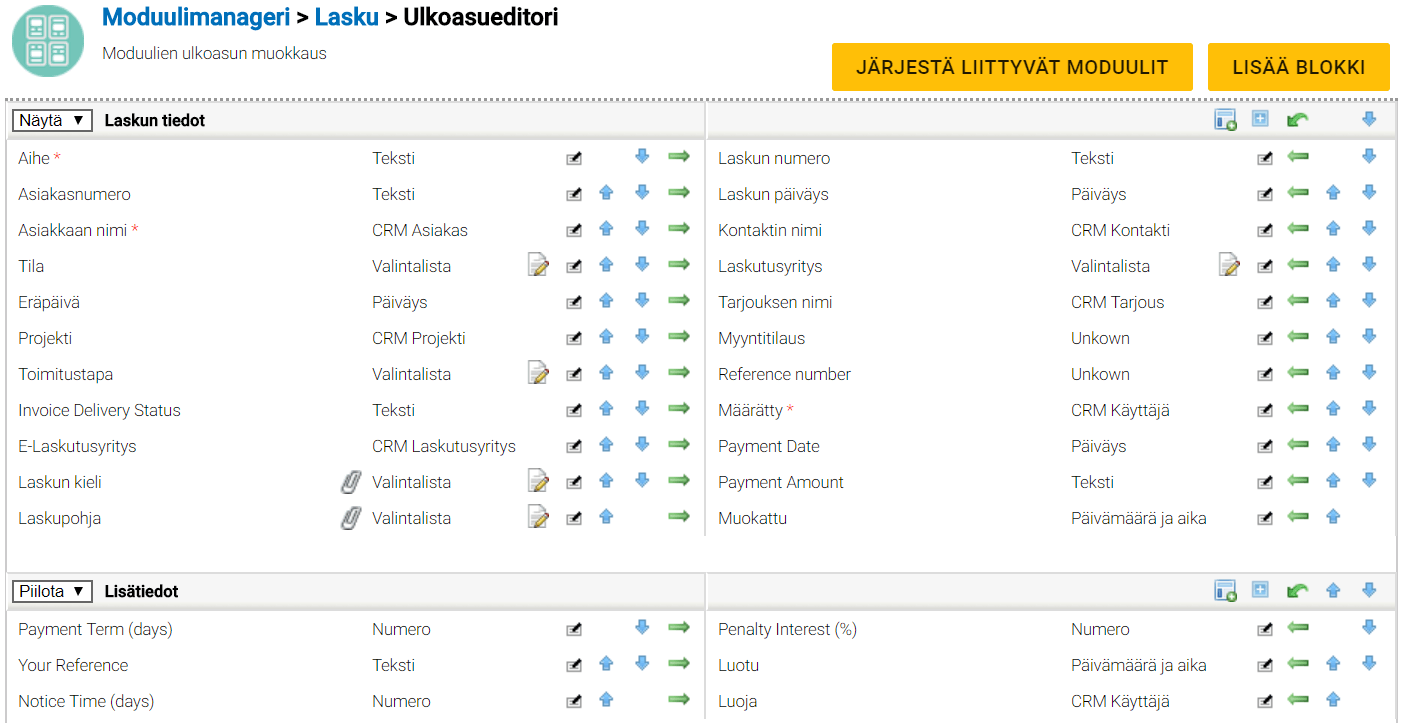Screen dimensions: 1403x723
Task: Click the paperclip icon next to Laskun kieli
Action: pos(350,482)
